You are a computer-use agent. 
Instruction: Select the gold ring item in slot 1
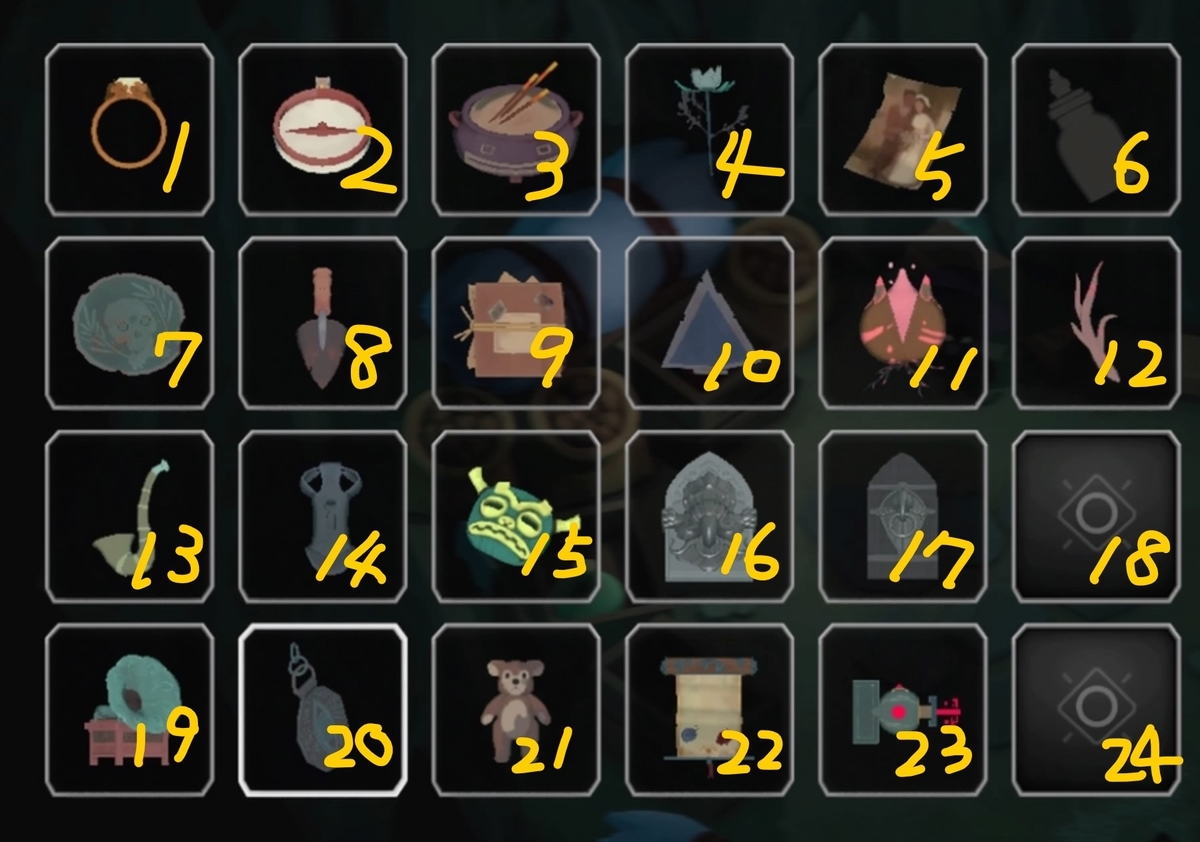(x=130, y=129)
